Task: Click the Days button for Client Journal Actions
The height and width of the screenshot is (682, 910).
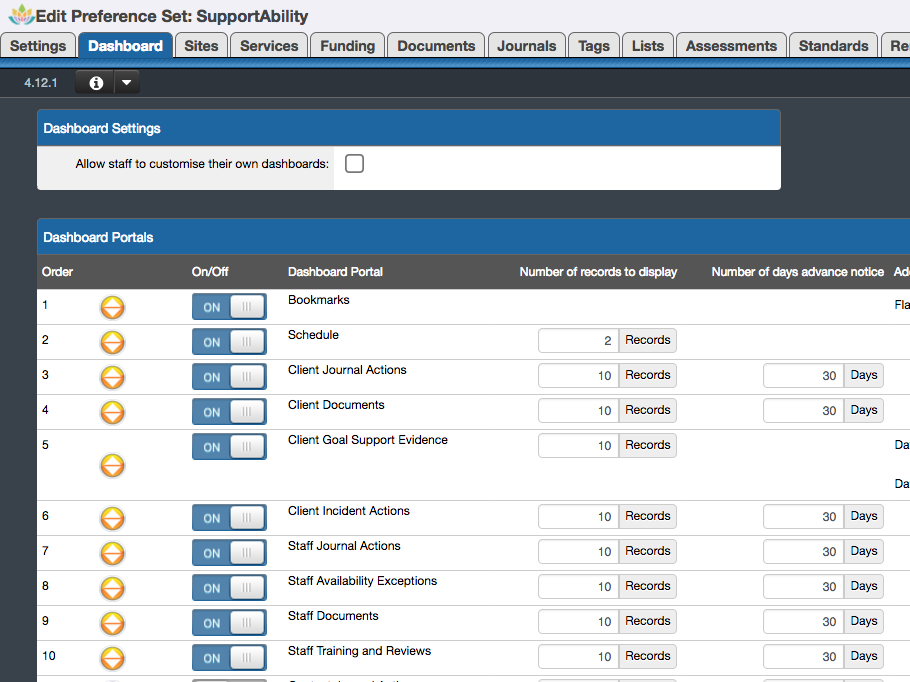Action: click(x=862, y=375)
